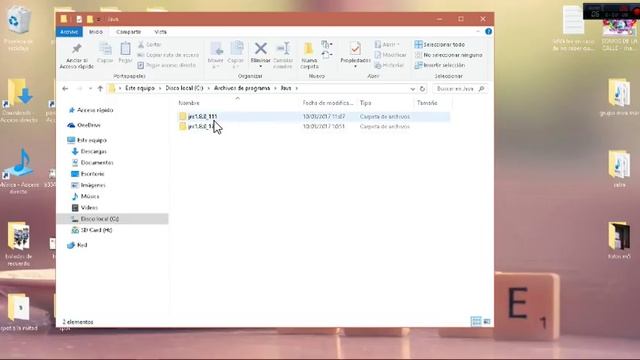This screenshot has width=640, height=360.
Task: Refresh the Java folder view
Action: [x=422, y=89]
